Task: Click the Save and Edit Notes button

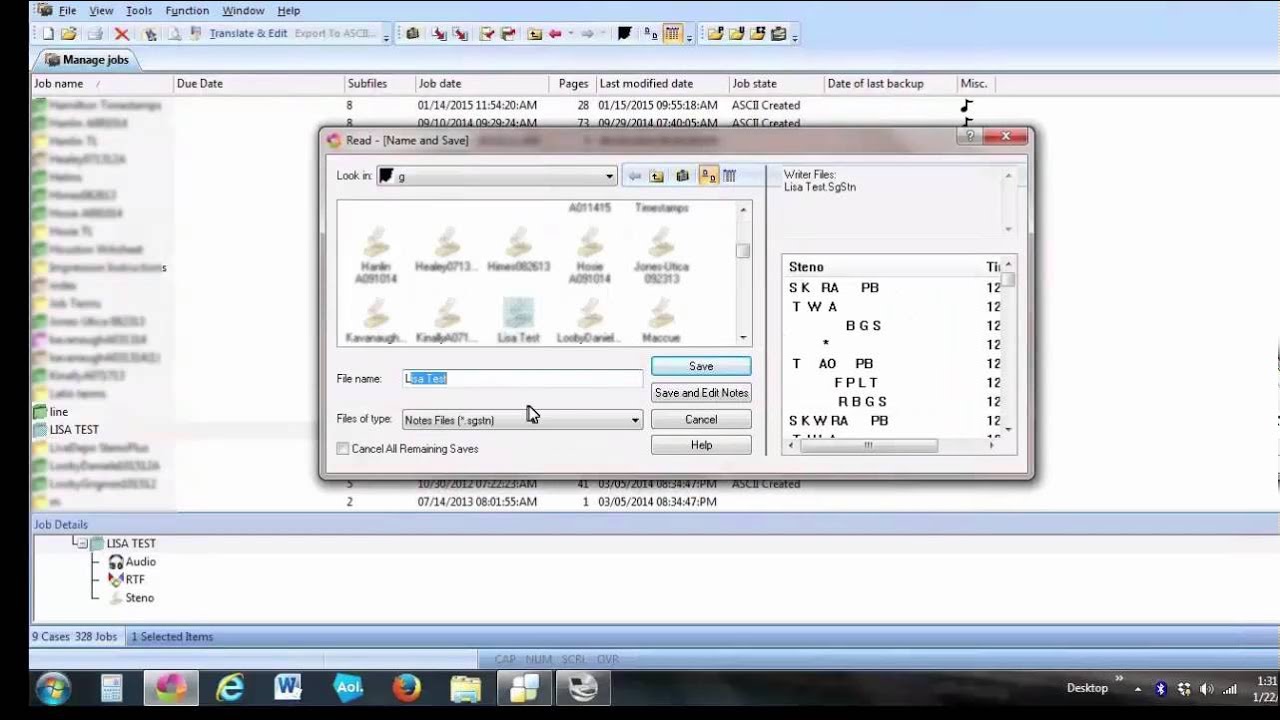Action: 701,393
